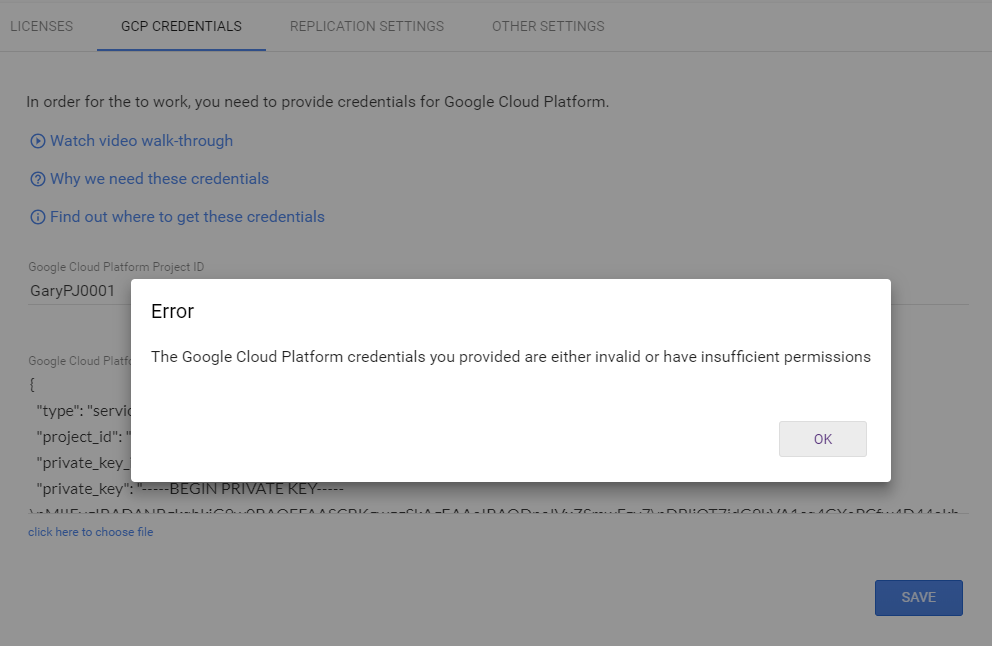Image resolution: width=992 pixels, height=646 pixels.
Task: Follow Find out where to get credentials link
Action: point(187,217)
